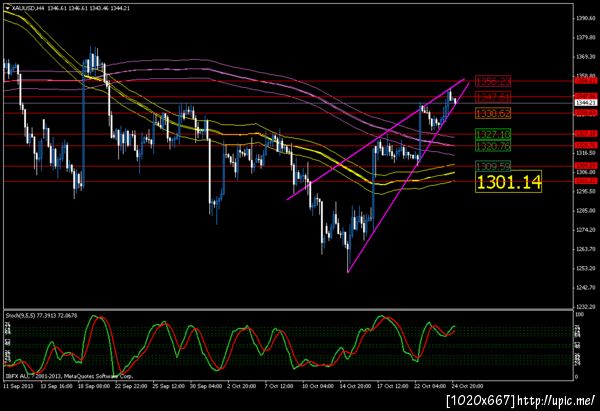The image size is (600, 411).
Task: Click the 1242.70 value on price axis
Action: [x=586, y=287]
